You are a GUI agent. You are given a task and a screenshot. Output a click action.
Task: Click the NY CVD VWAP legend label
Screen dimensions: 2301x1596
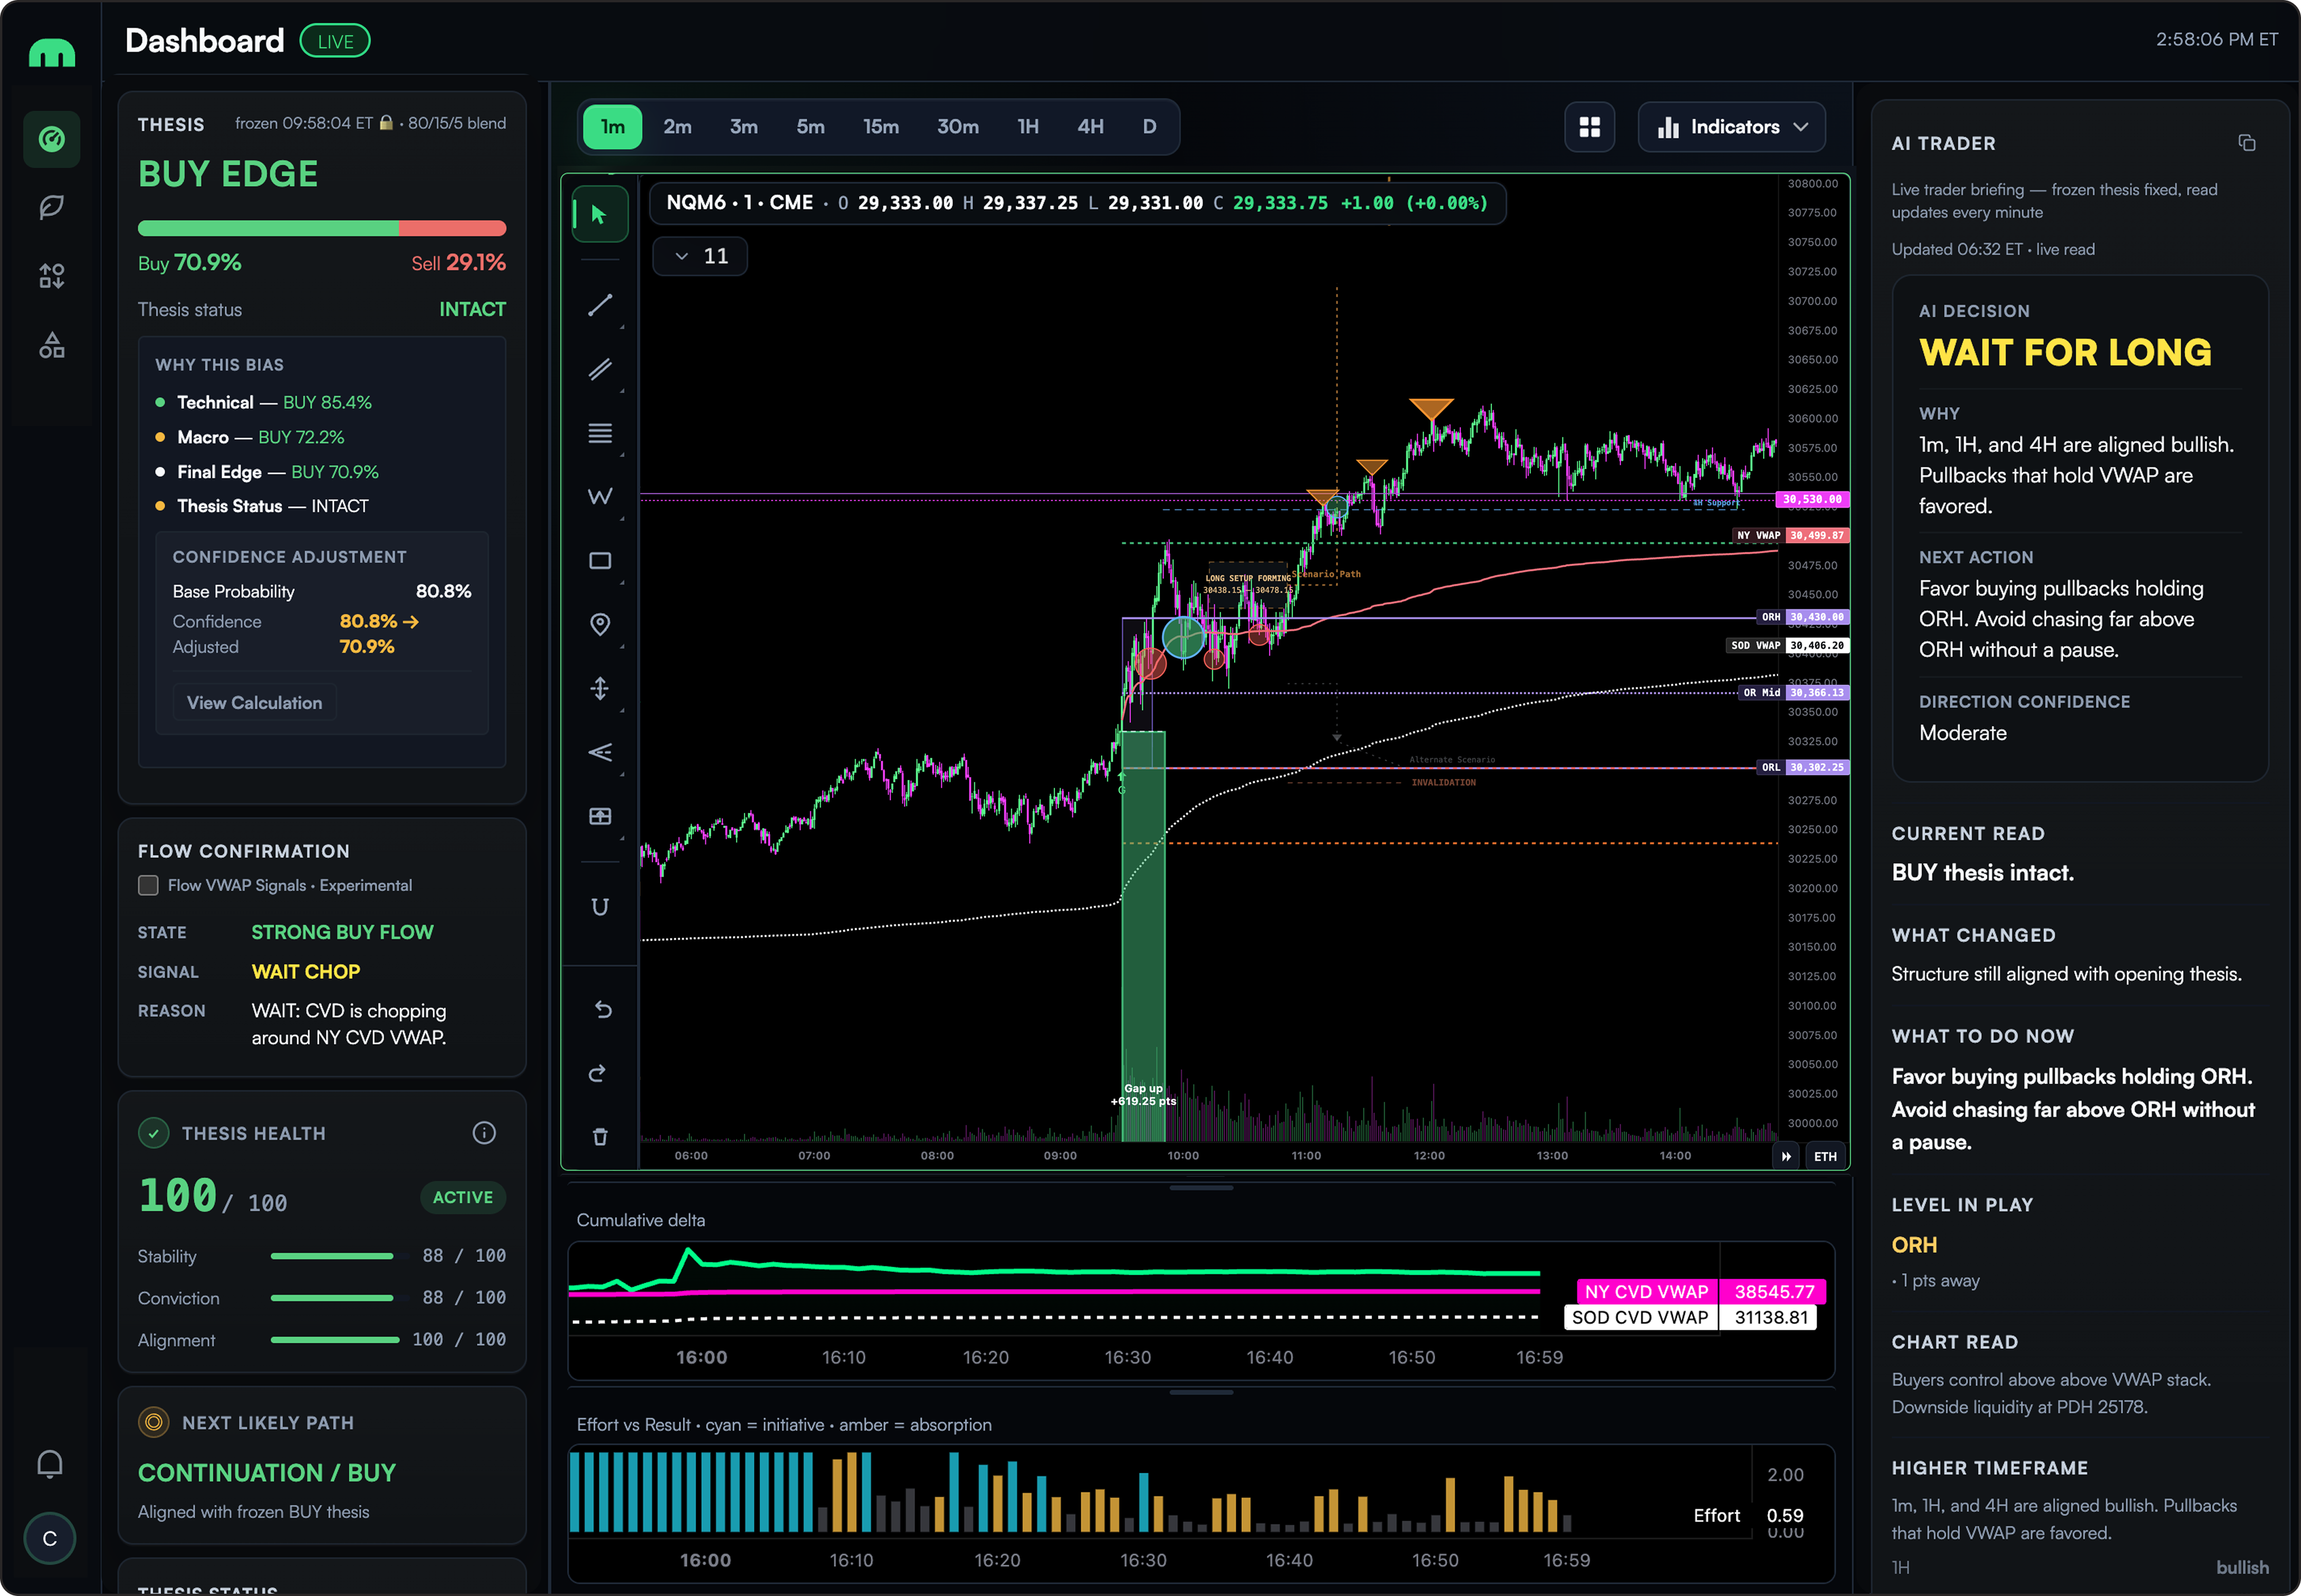[x=1646, y=1291]
